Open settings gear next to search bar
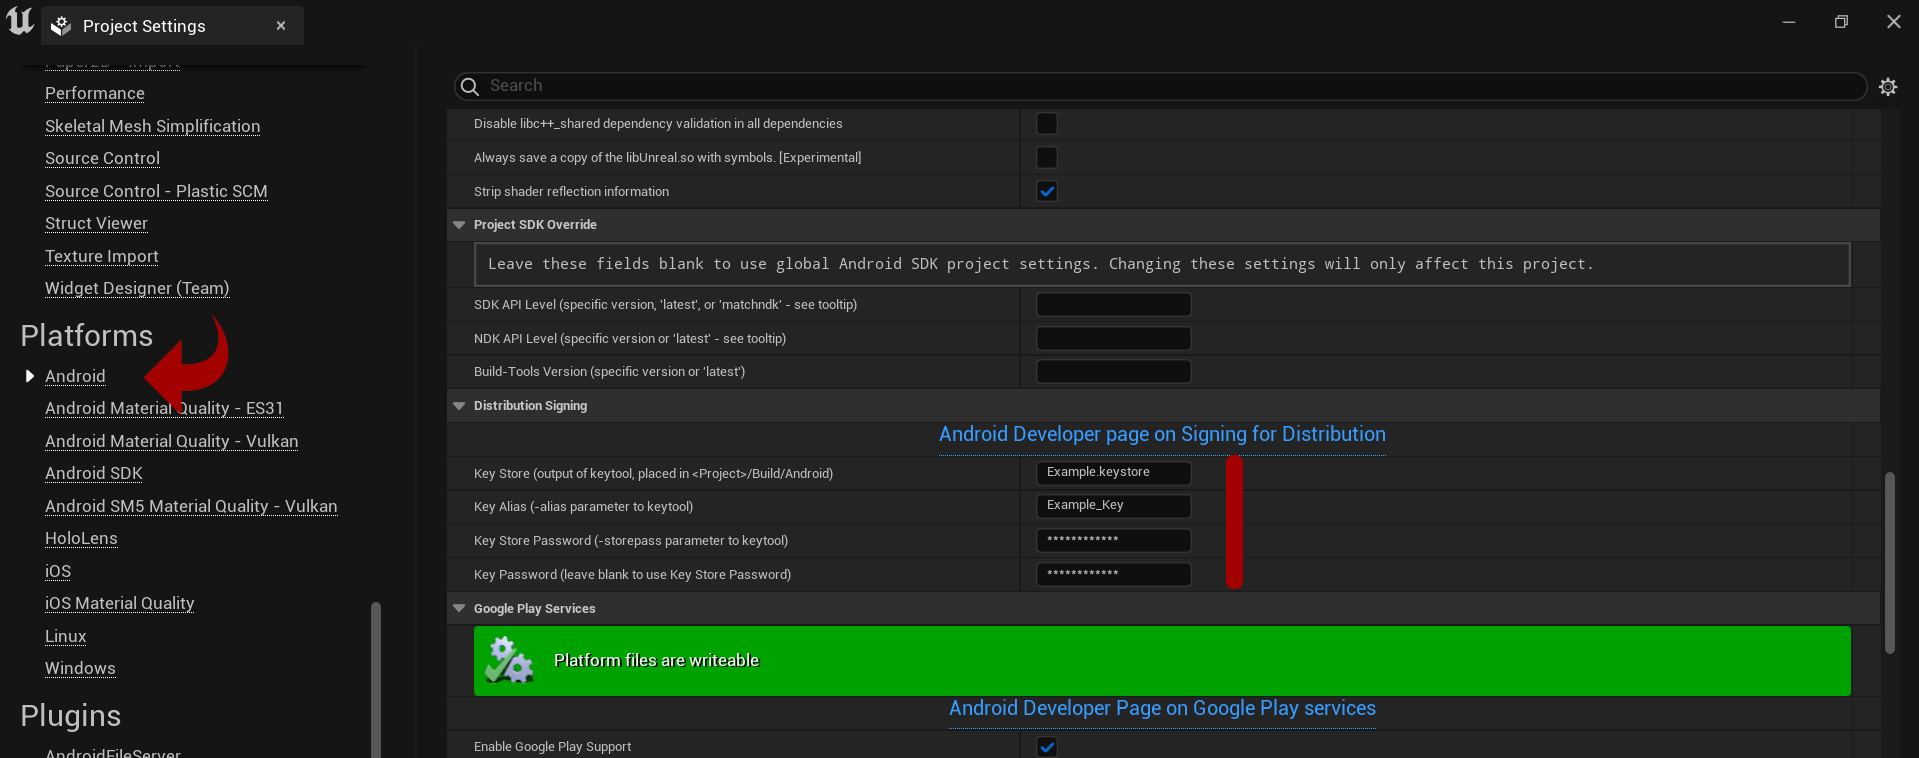 coord(1888,87)
